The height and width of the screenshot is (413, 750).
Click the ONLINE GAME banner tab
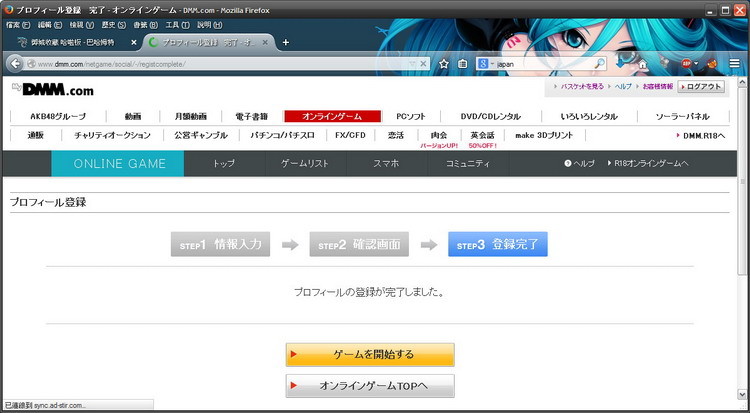click(118, 164)
